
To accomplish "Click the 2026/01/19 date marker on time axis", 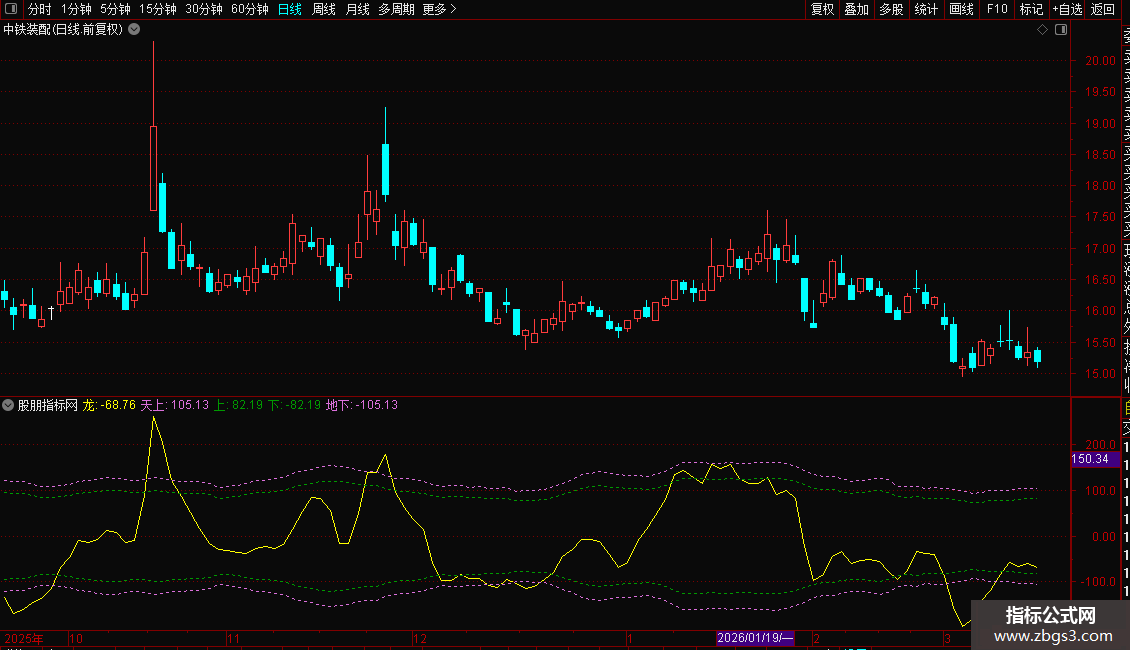I will [755, 638].
